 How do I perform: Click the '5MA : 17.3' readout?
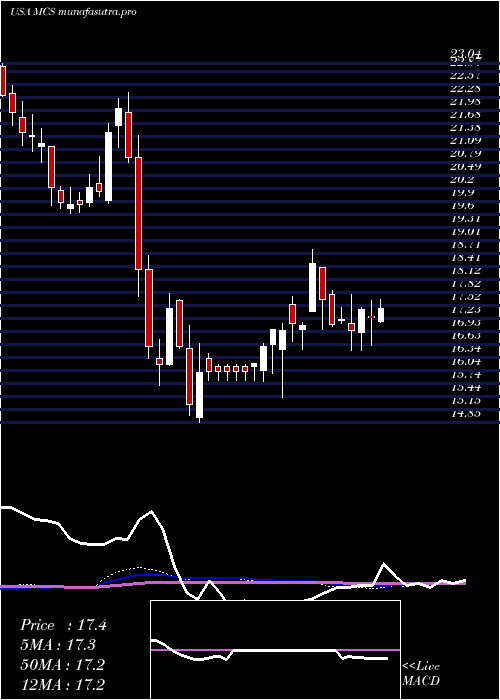coord(58,645)
